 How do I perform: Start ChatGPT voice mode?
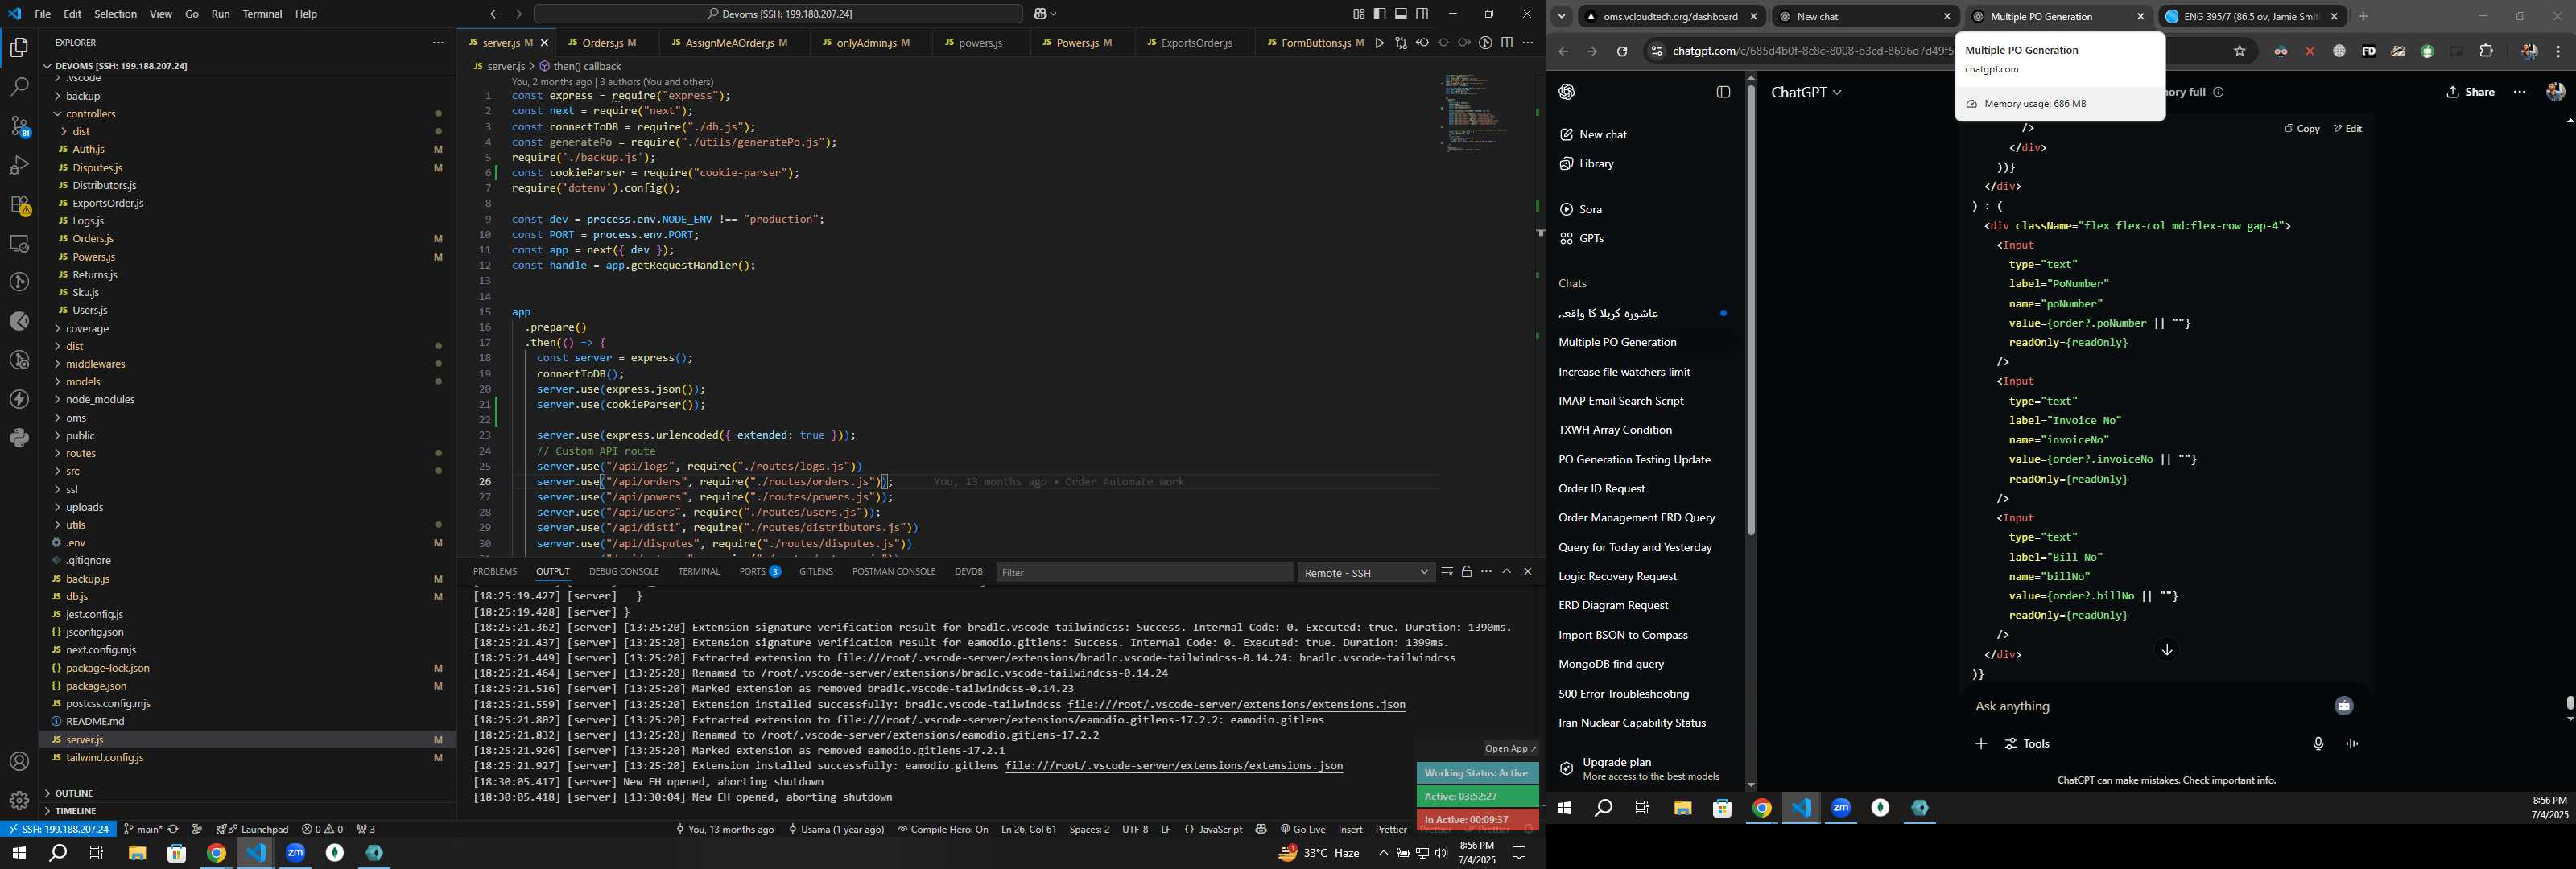click(2352, 744)
